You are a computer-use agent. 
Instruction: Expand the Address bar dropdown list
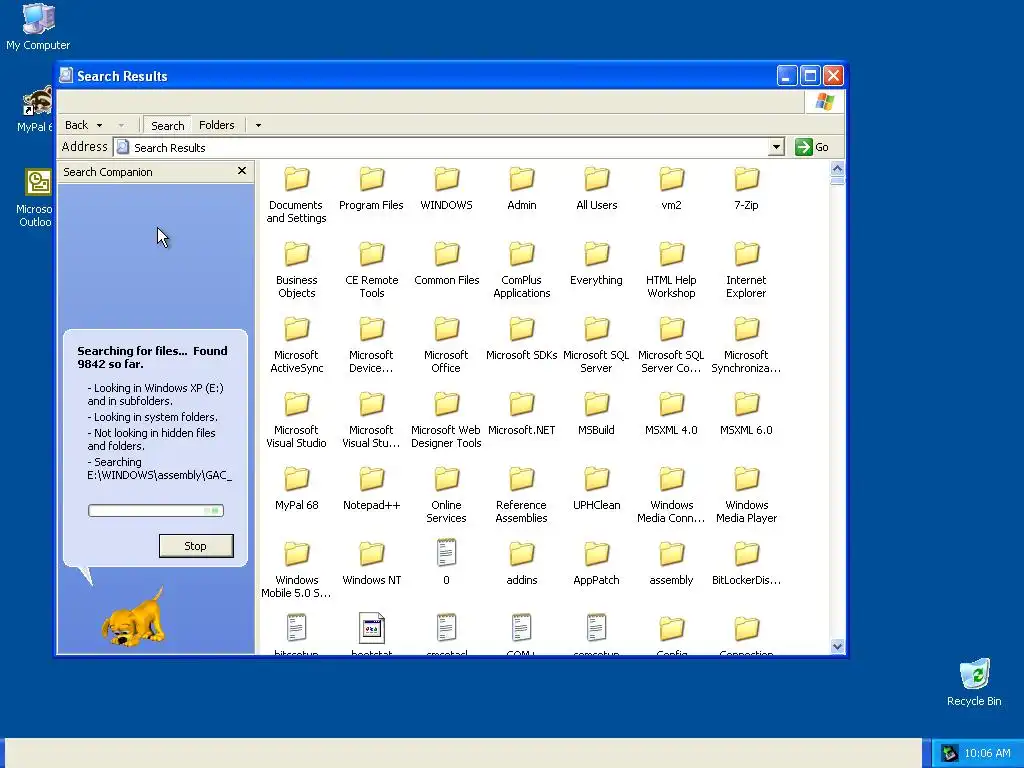[x=776, y=147]
